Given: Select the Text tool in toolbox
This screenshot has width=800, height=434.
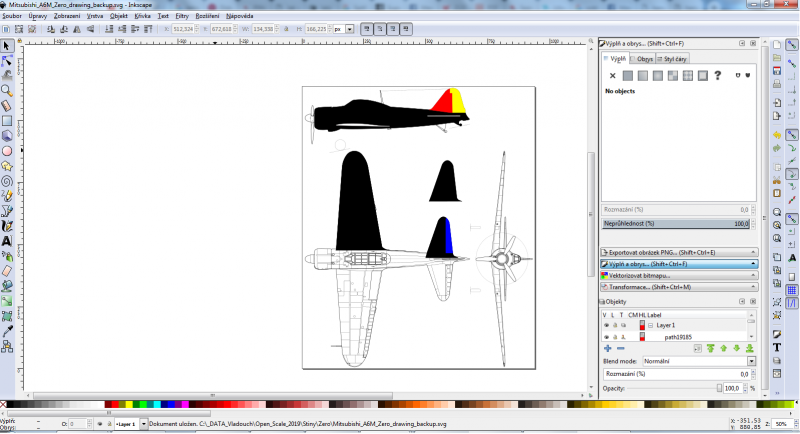Looking at the screenshot, I should tap(7, 241).
